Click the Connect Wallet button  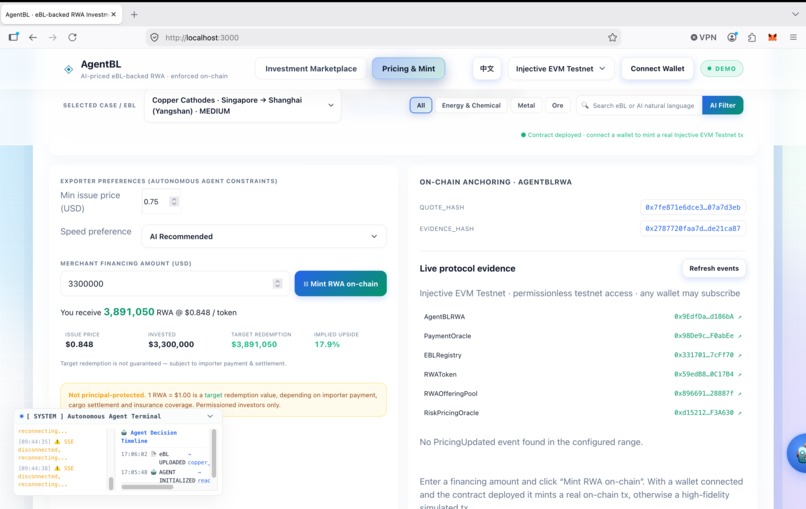(657, 69)
